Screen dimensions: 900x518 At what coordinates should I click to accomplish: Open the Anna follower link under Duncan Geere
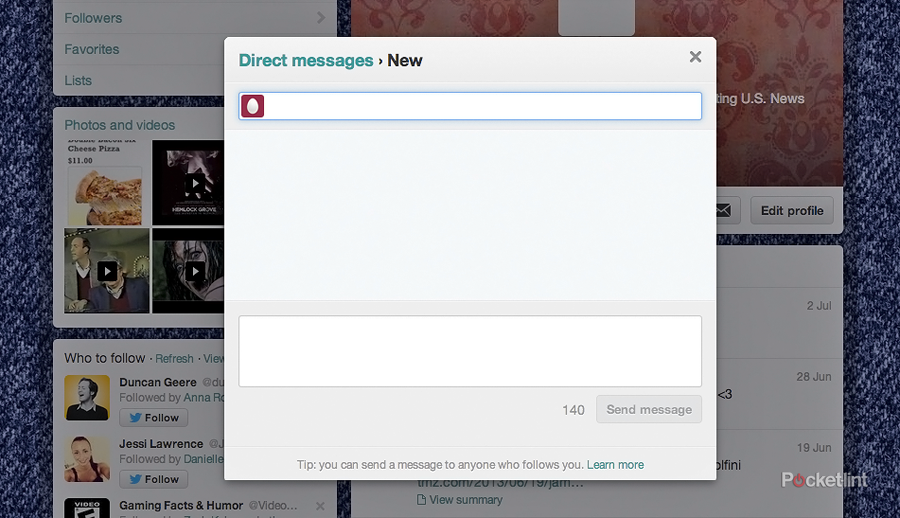pos(204,397)
